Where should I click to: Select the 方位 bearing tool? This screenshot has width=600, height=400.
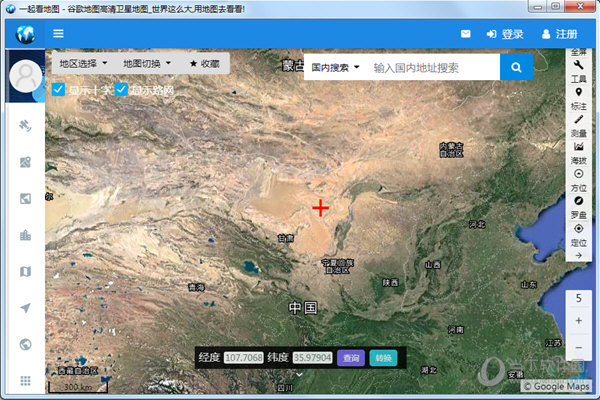tap(579, 181)
